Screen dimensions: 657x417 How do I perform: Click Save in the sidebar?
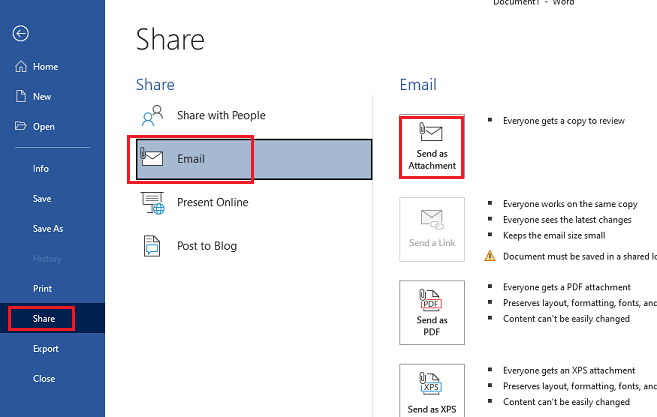pyautogui.click(x=42, y=199)
